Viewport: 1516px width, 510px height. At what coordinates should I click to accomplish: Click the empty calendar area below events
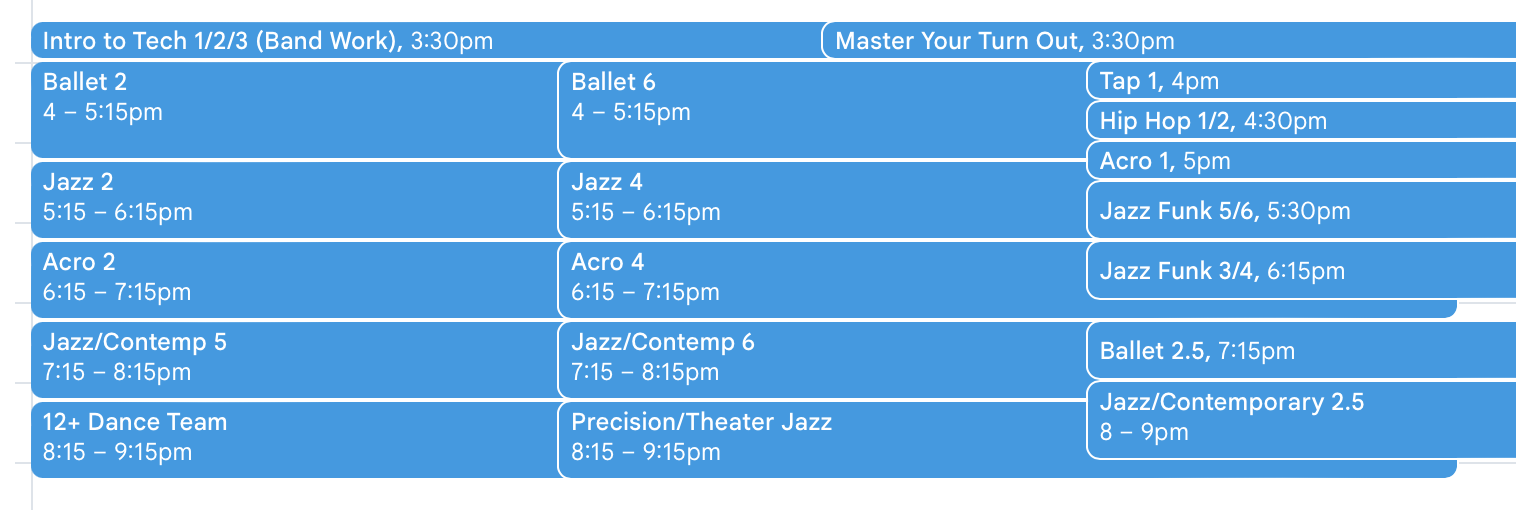[x=770, y=494]
